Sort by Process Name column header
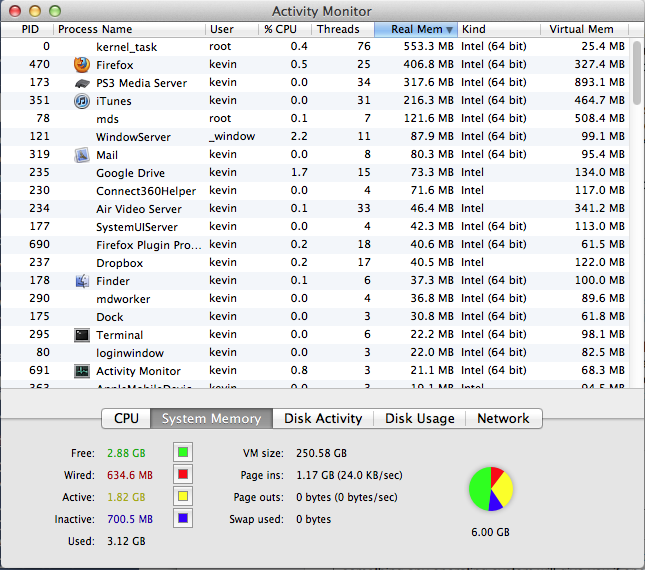This screenshot has height=570, width=645. click(129, 29)
